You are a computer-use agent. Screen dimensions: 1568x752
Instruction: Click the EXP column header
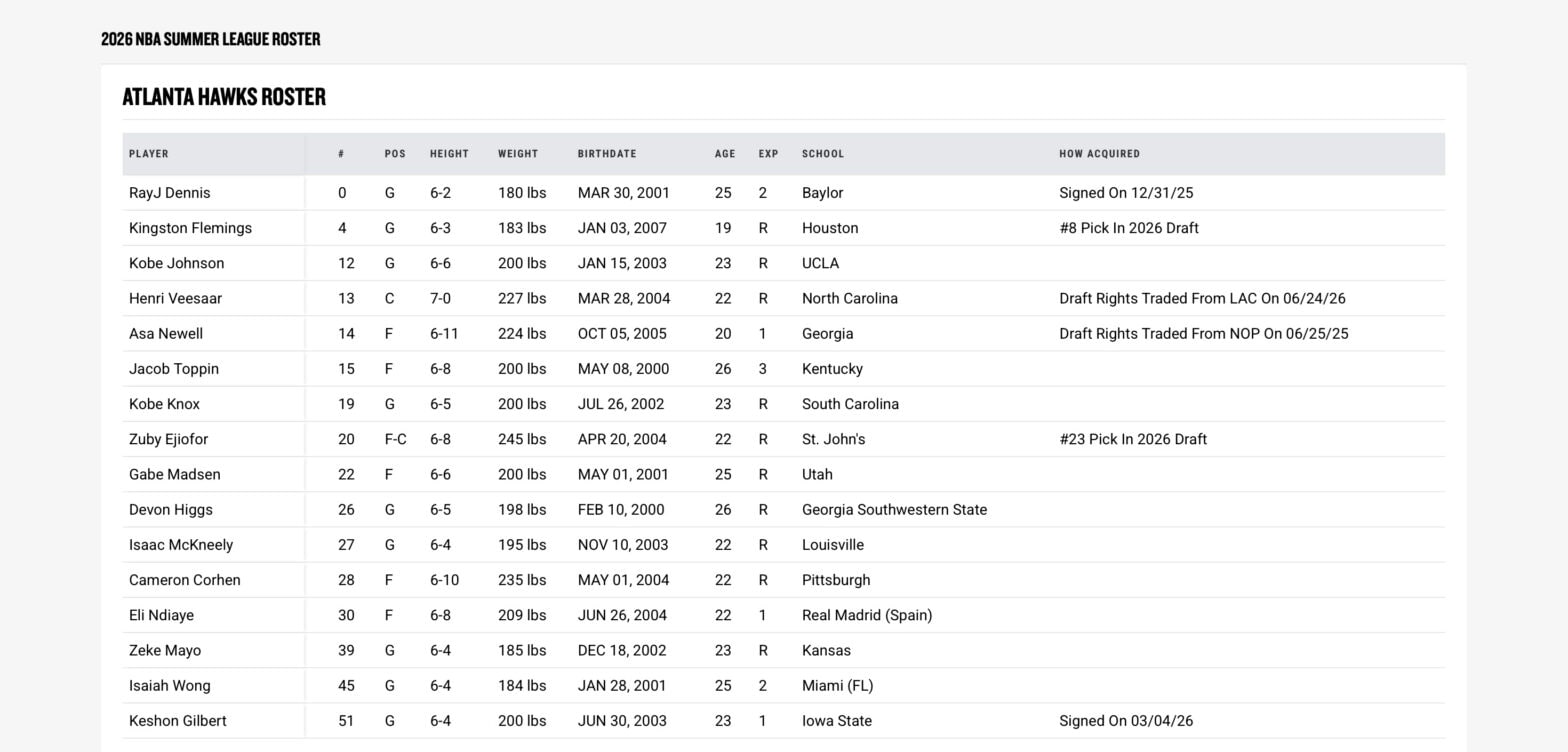click(x=768, y=154)
